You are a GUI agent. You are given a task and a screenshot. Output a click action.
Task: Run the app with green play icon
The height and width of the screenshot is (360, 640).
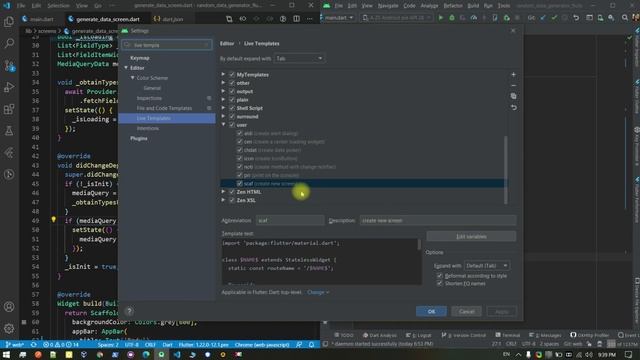440,18
